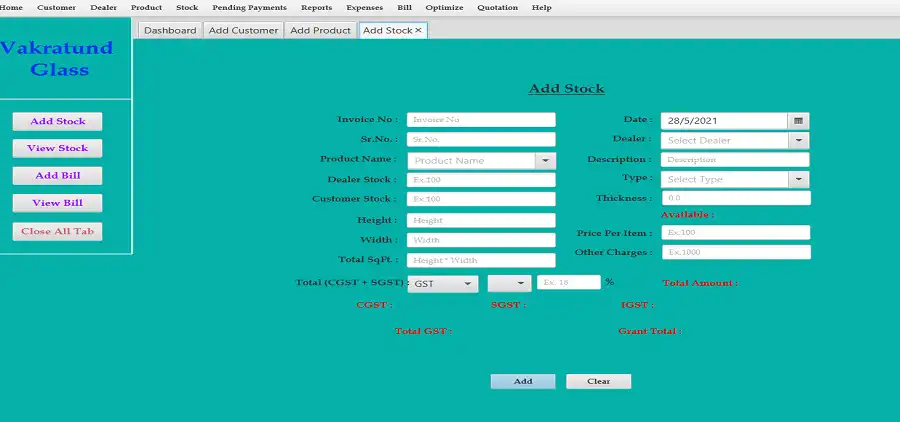Switch to the Add Customer tab

(243, 30)
